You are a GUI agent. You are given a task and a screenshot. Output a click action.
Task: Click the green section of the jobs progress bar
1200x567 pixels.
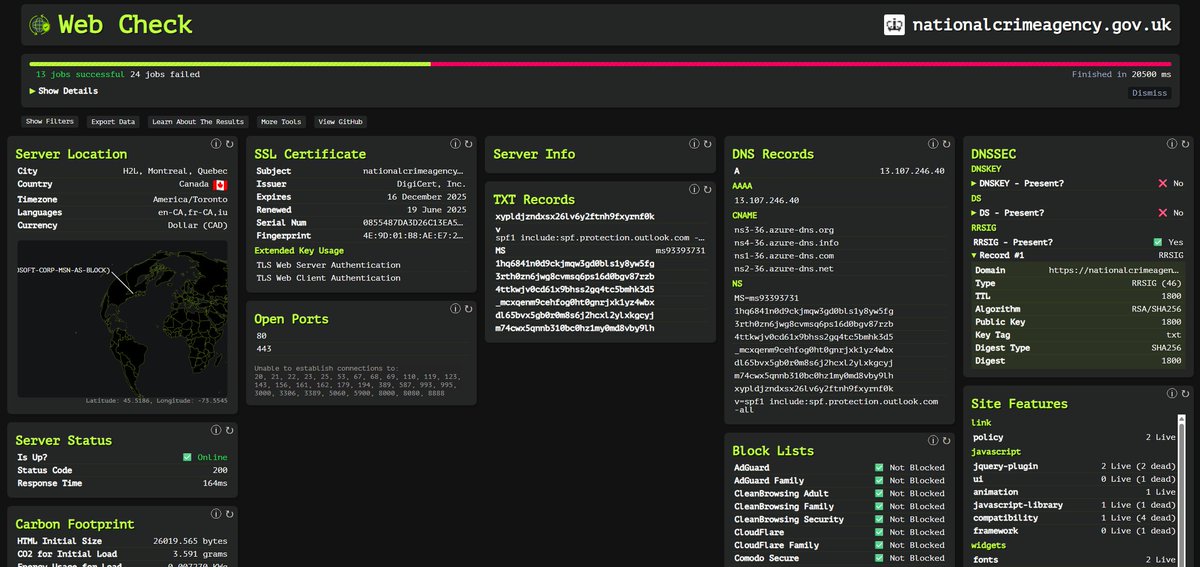click(x=230, y=63)
